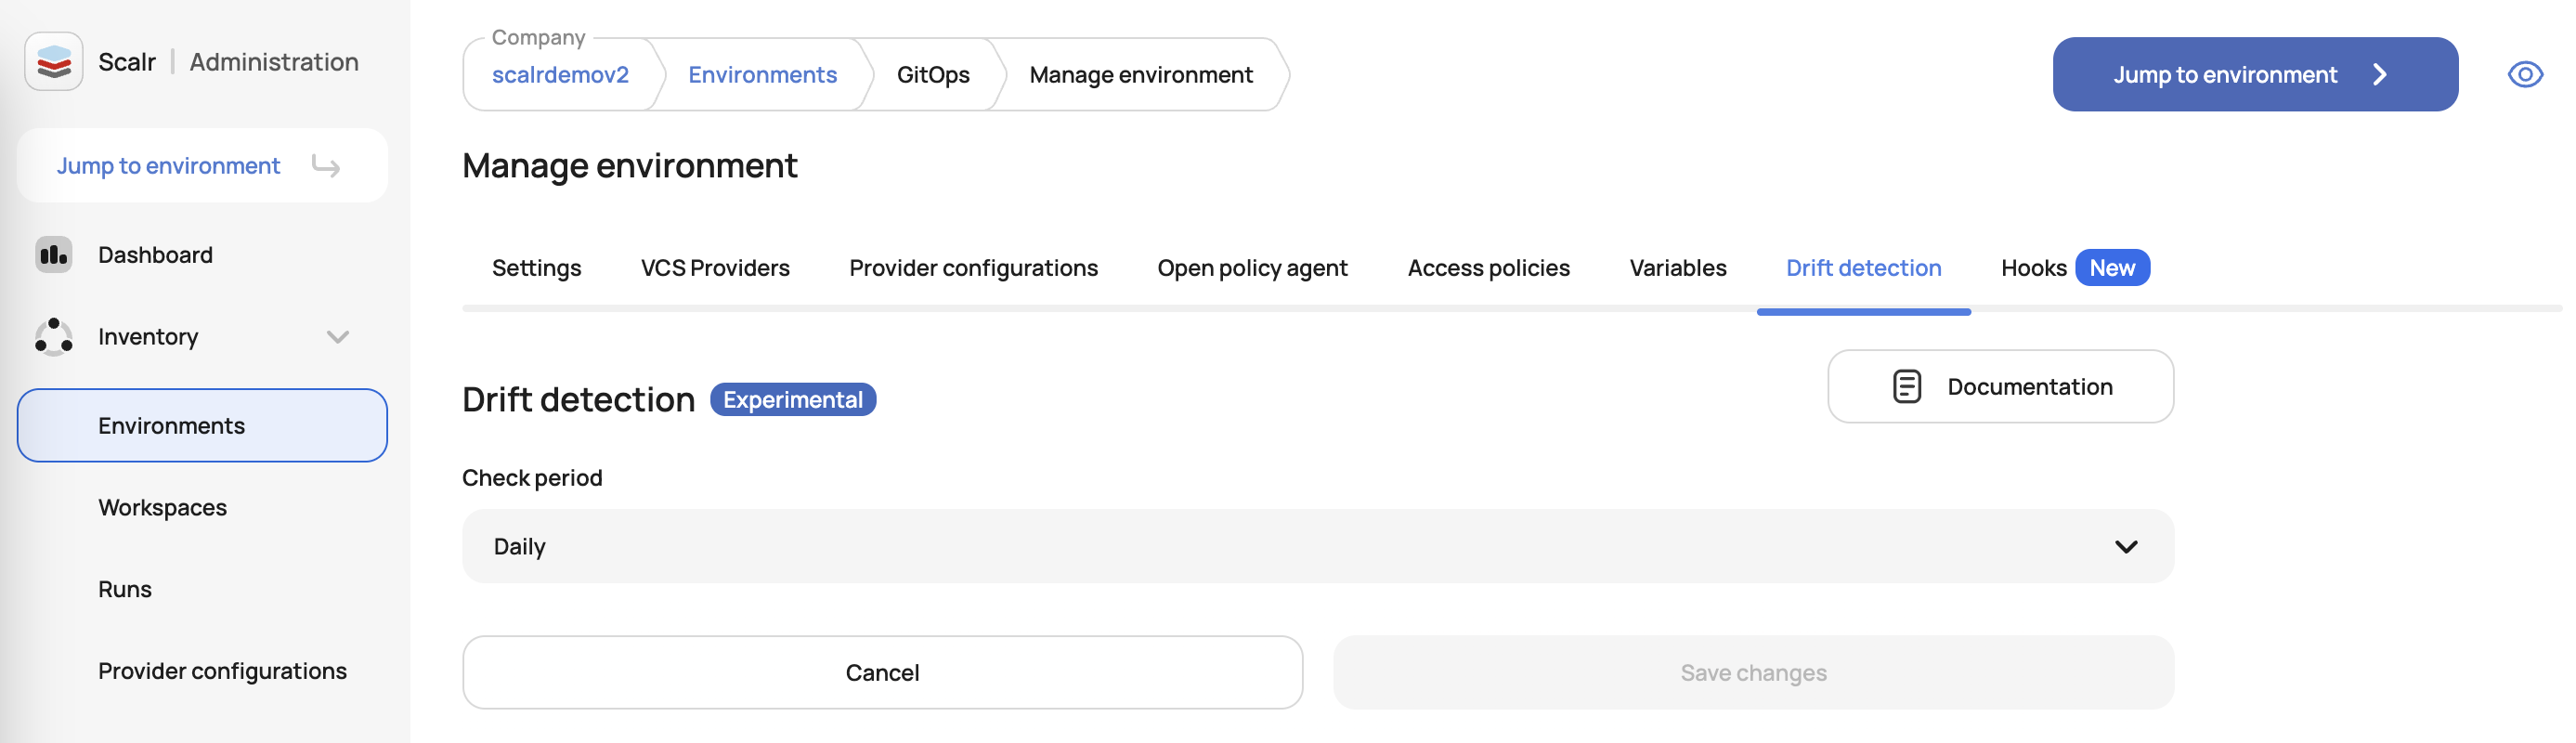The width and height of the screenshot is (2576, 743).
Task: Click the Save changes button
Action: [1752, 673]
